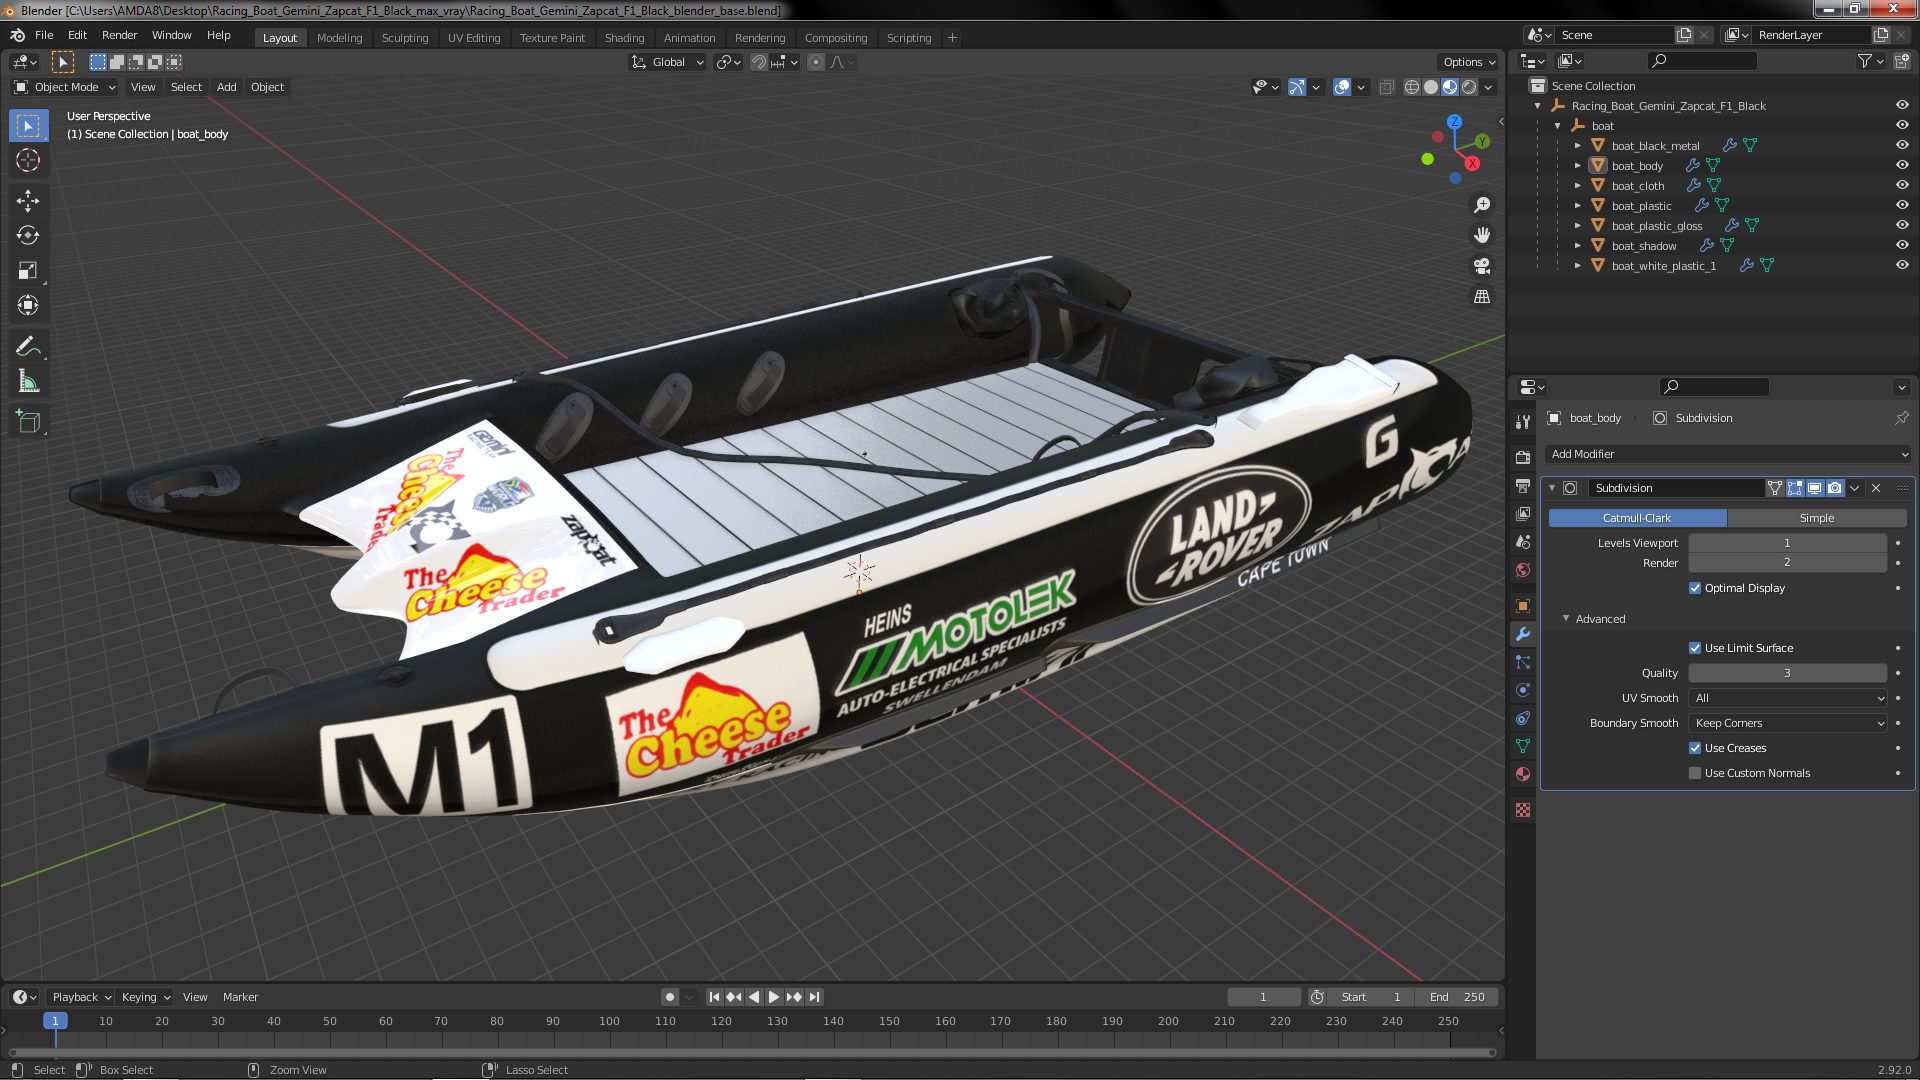Toggle X-ray display in viewport header
Image resolution: width=1920 pixels, height=1080 pixels.
[x=1386, y=87]
